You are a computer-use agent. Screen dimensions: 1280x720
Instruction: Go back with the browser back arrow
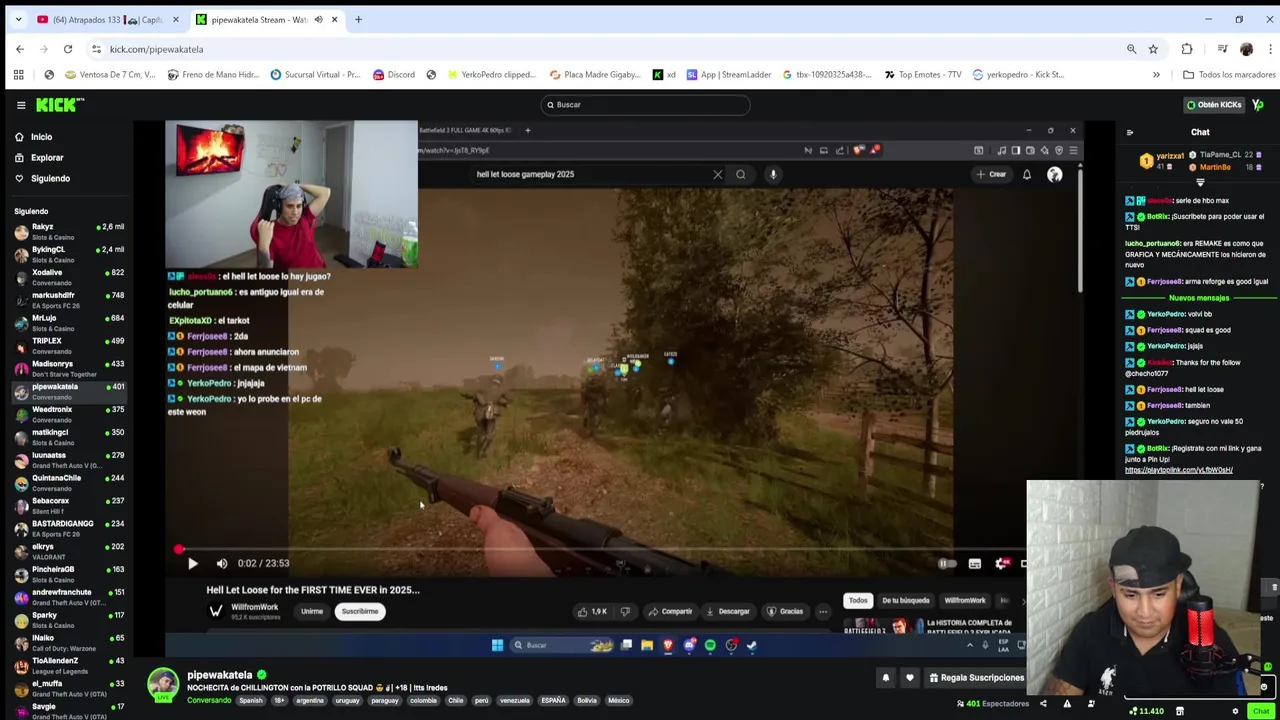pyautogui.click(x=20, y=49)
